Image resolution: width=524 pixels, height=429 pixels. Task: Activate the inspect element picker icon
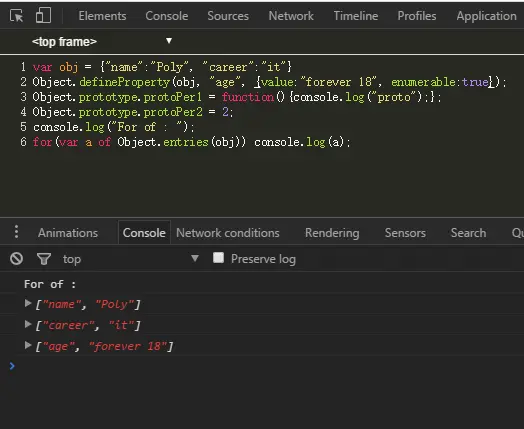click(16, 16)
